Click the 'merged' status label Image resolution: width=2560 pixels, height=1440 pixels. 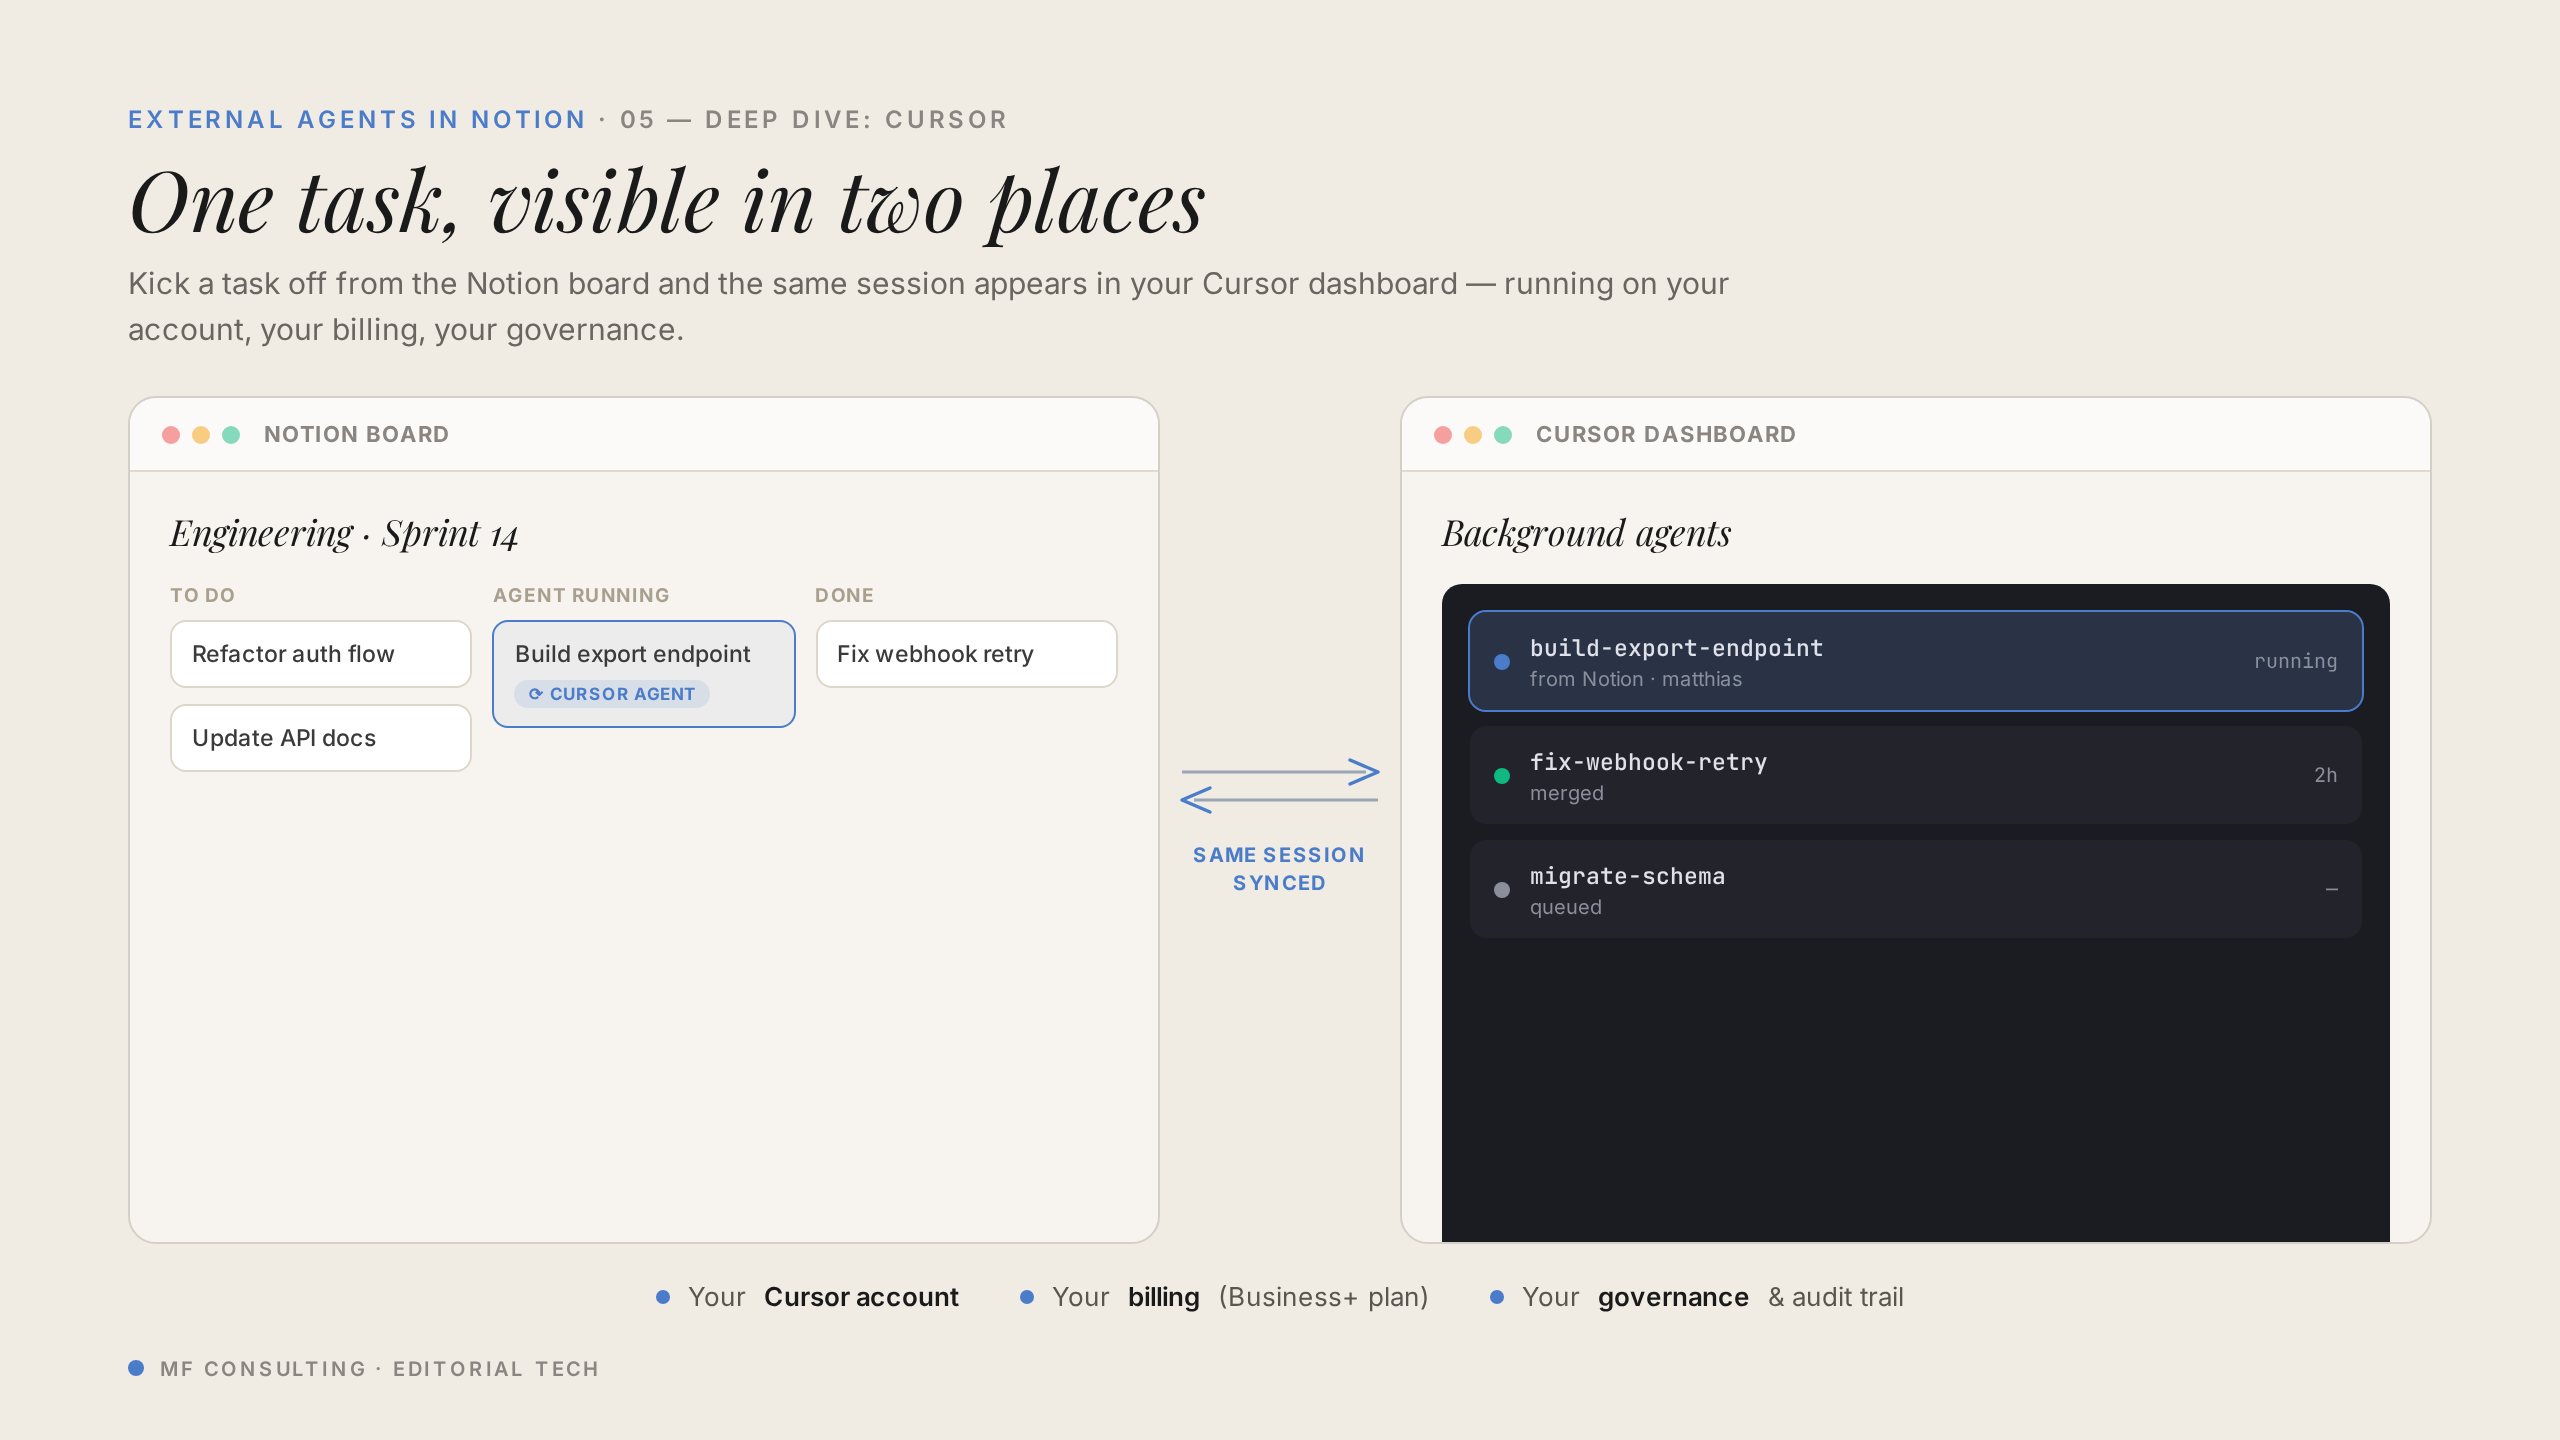(x=1567, y=793)
